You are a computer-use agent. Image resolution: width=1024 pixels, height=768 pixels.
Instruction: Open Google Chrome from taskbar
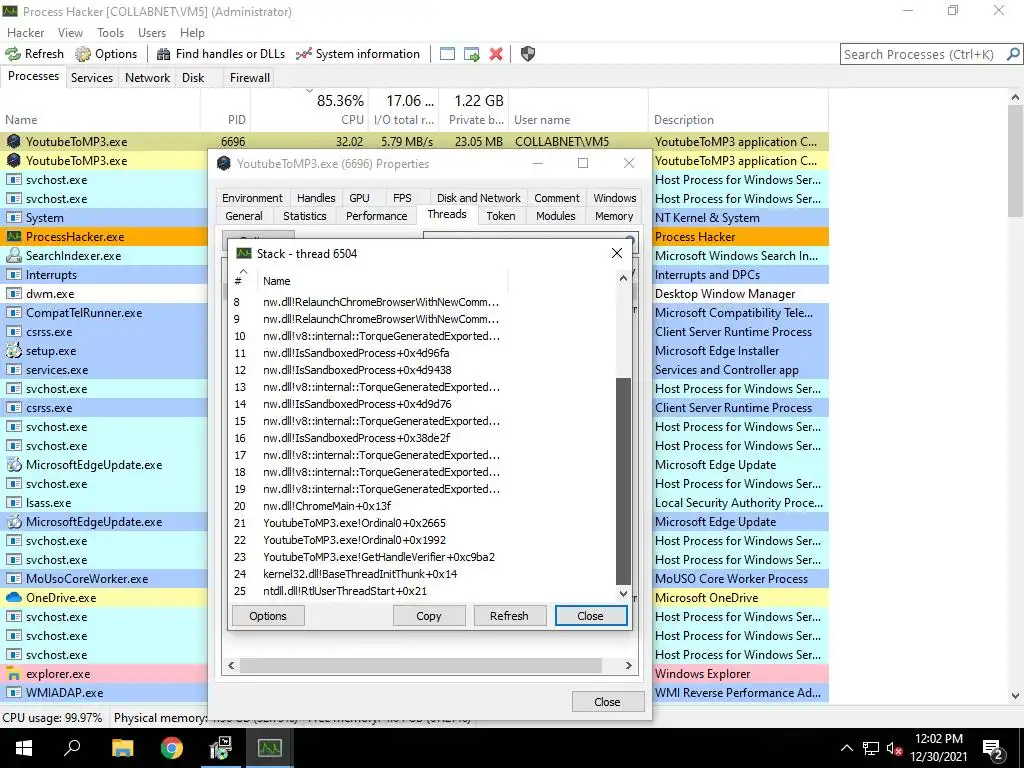click(x=172, y=748)
